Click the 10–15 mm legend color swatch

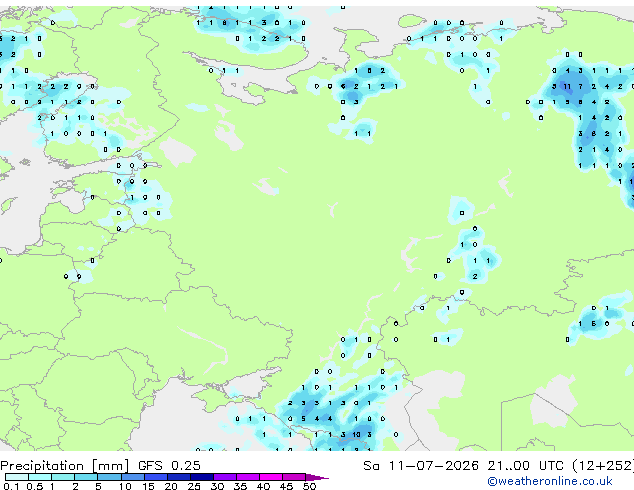[133, 477]
